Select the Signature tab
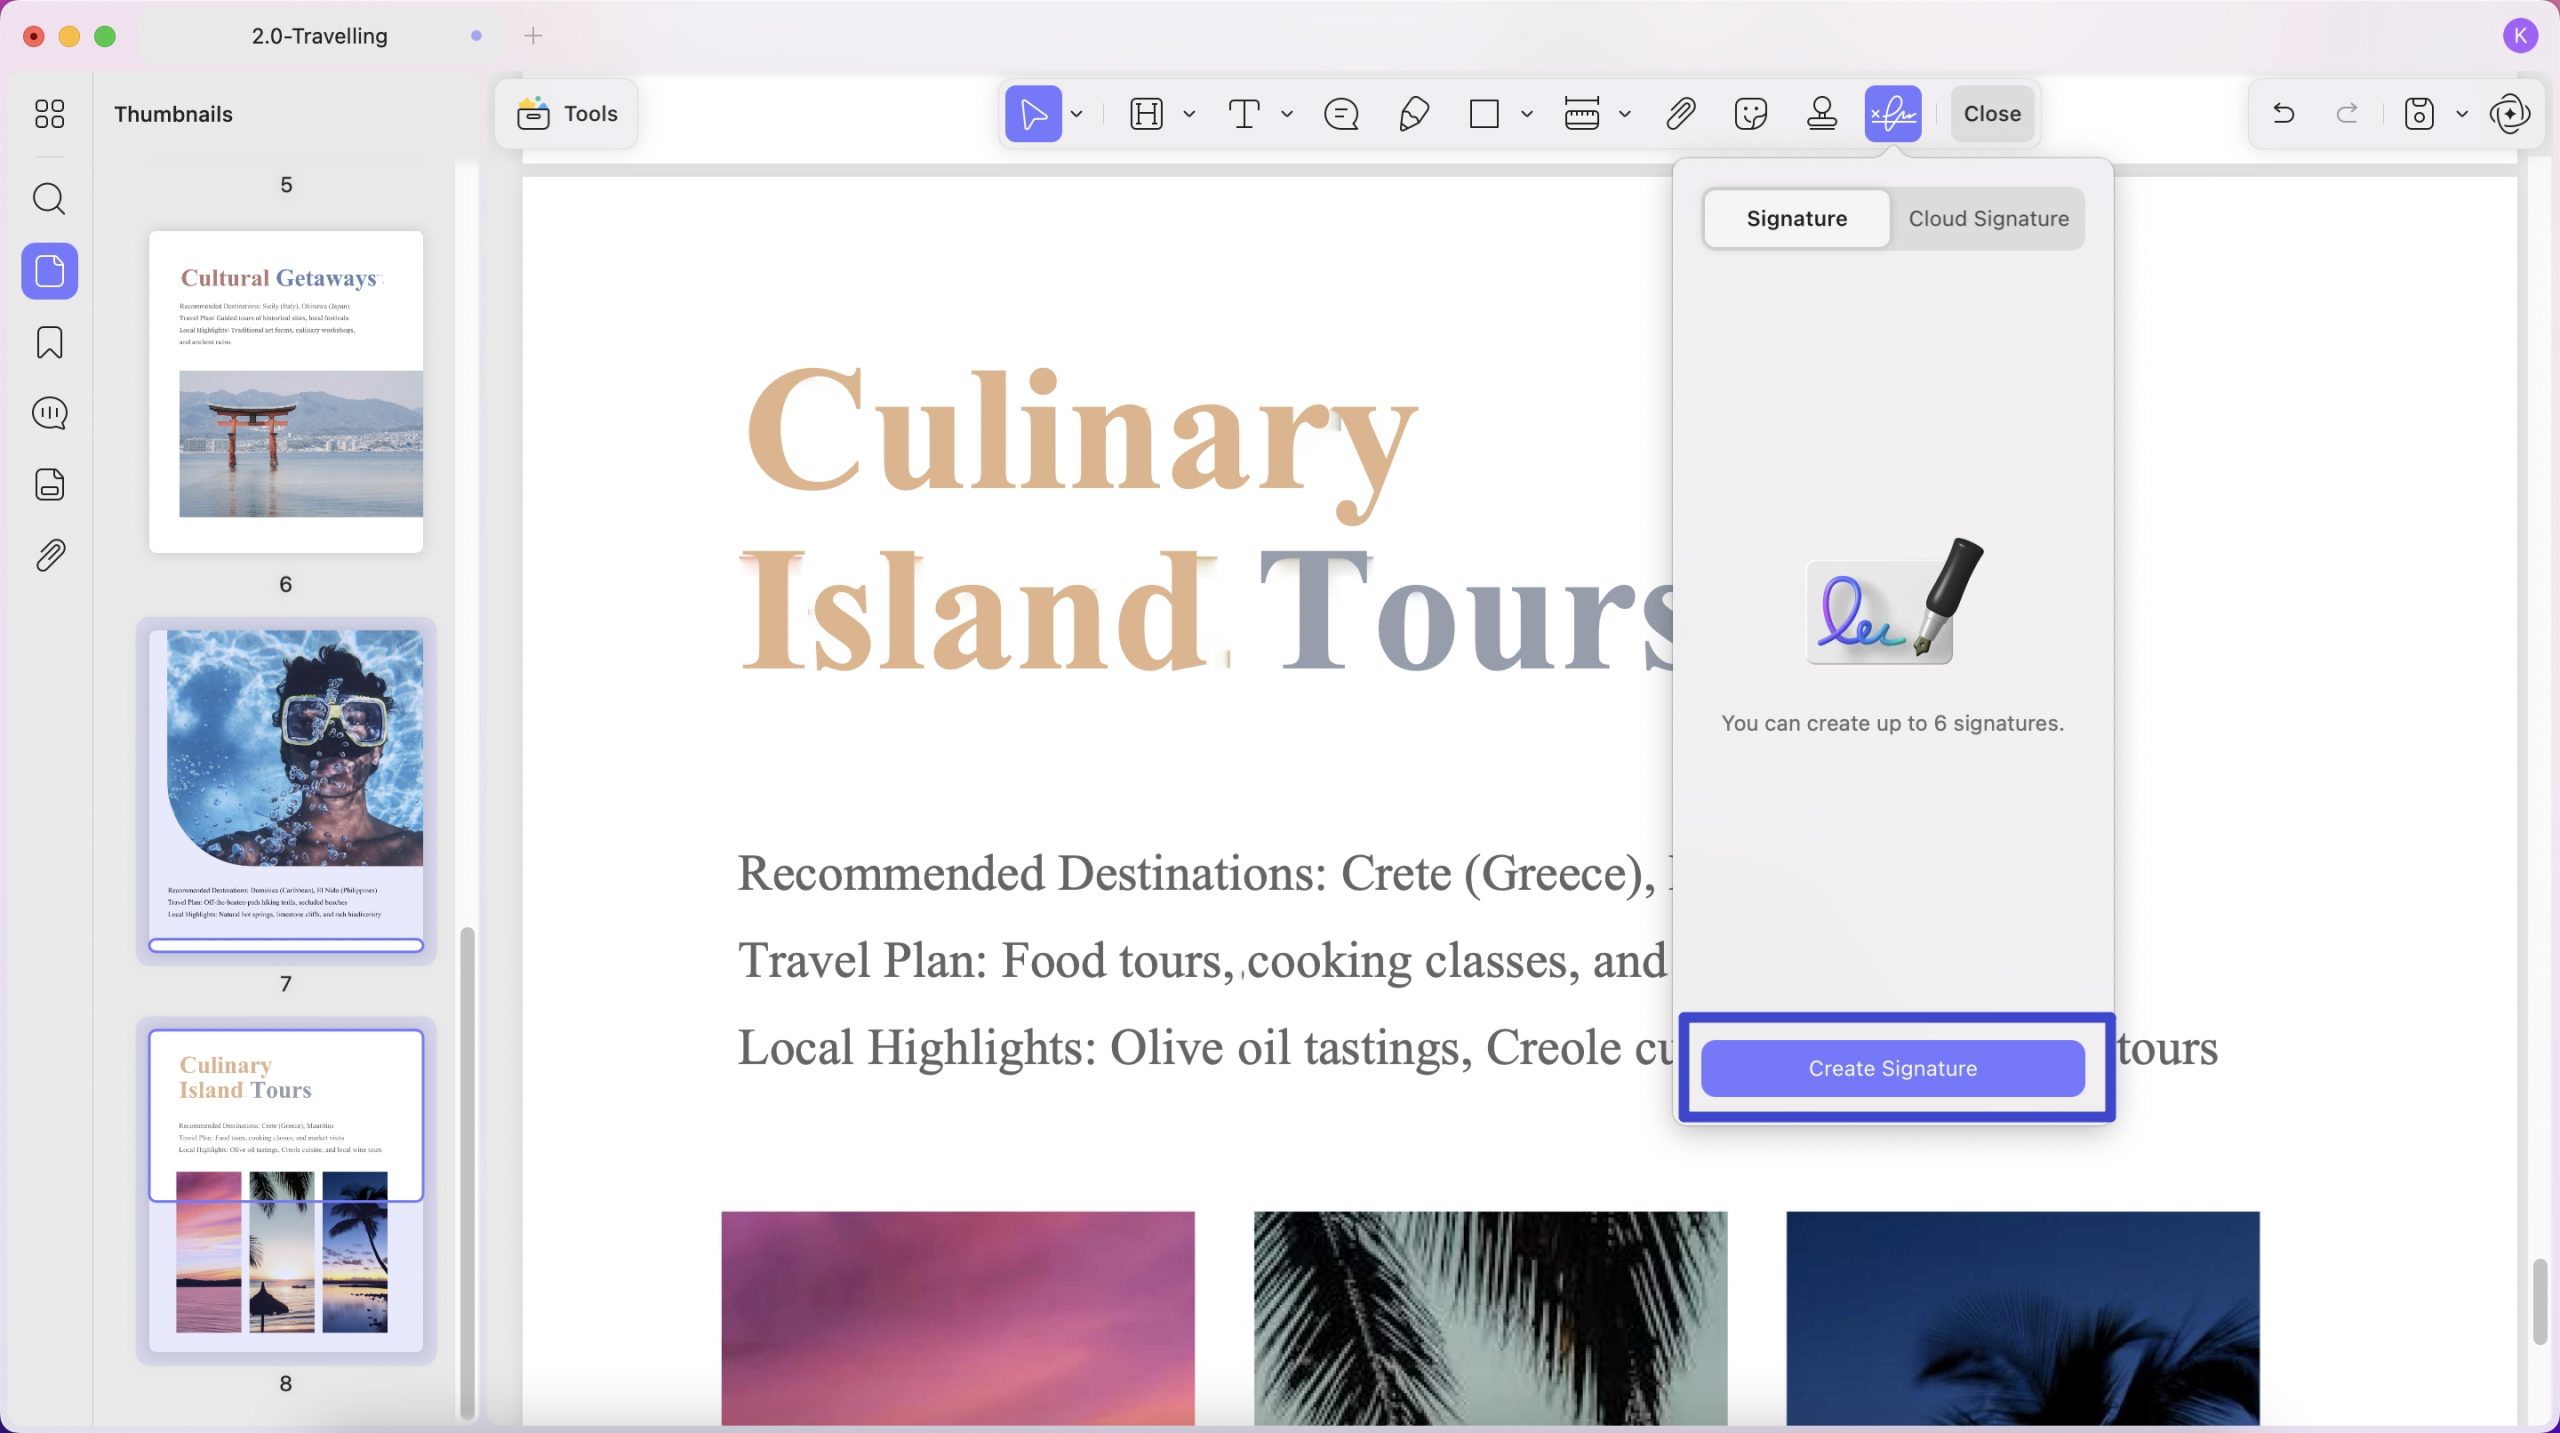Viewport: 2560px width, 1433px height. point(1797,218)
